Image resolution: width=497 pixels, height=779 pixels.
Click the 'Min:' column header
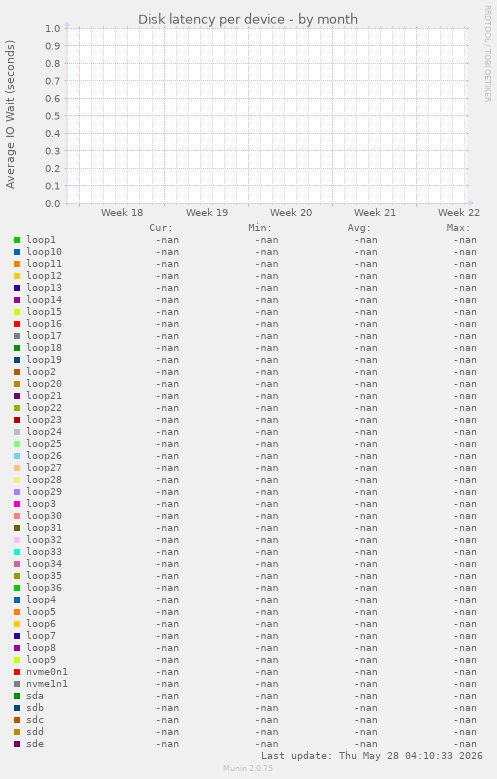click(260, 228)
